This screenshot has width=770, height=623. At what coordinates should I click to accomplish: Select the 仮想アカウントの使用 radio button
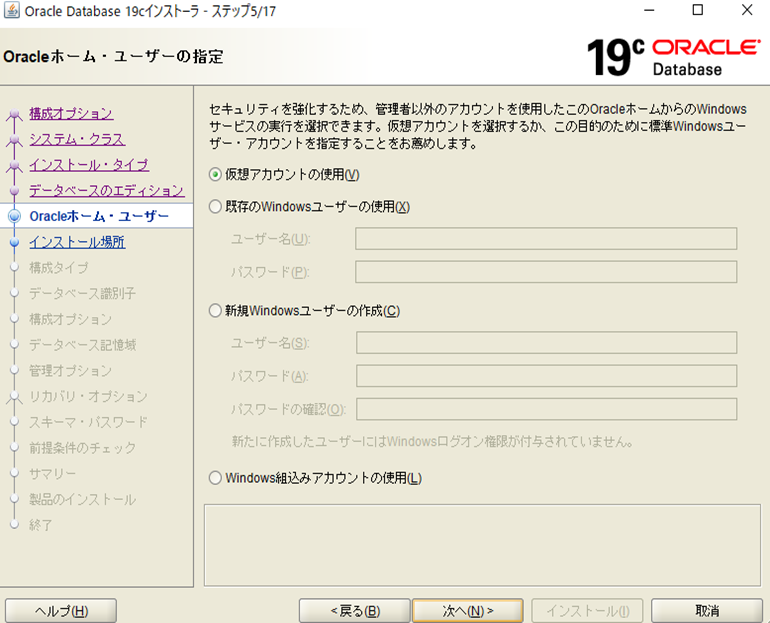[x=215, y=174]
